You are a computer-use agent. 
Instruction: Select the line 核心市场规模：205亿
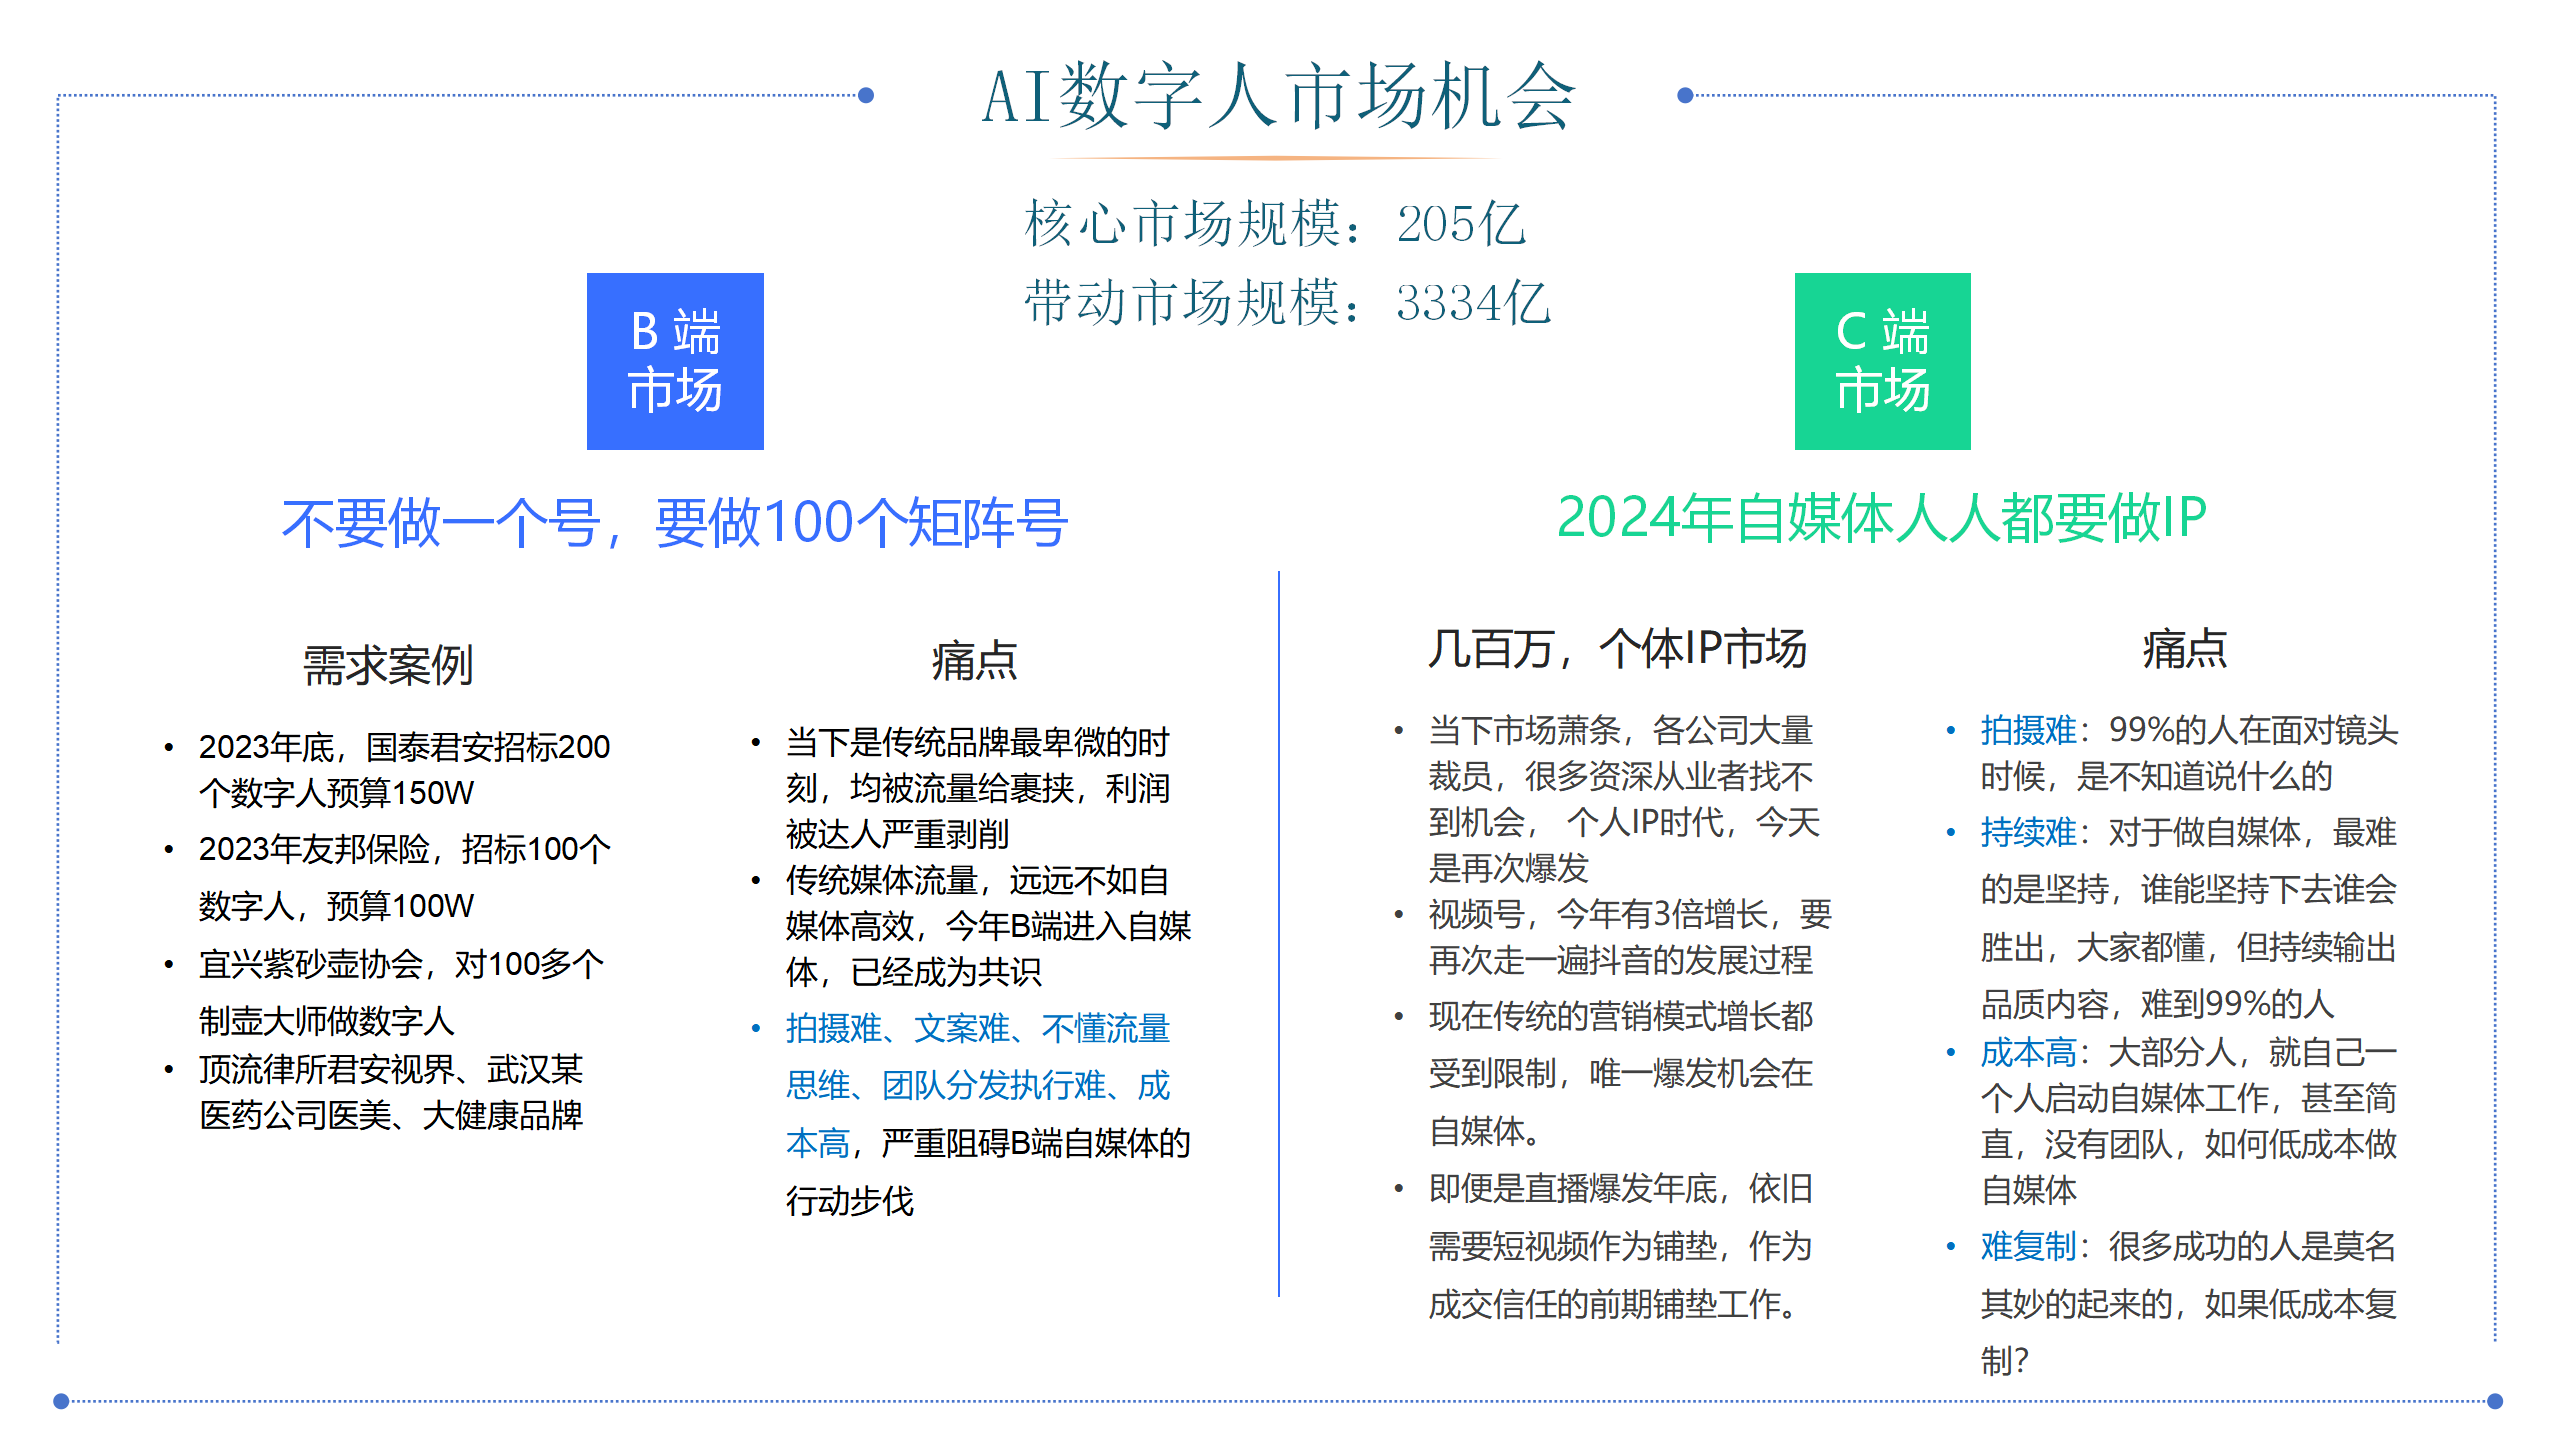pyautogui.click(x=1275, y=223)
